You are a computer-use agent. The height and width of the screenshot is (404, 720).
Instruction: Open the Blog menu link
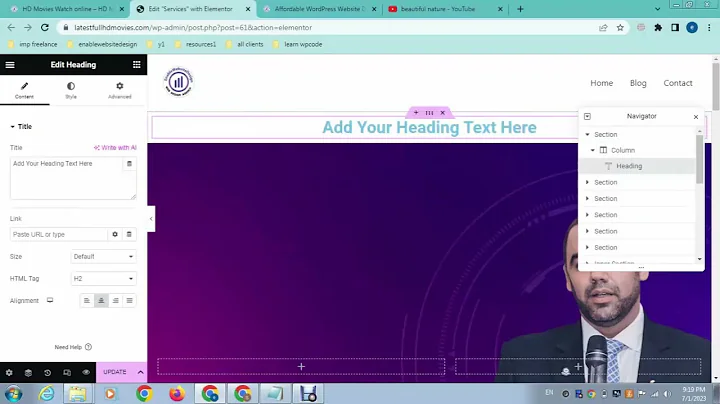[638, 83]
